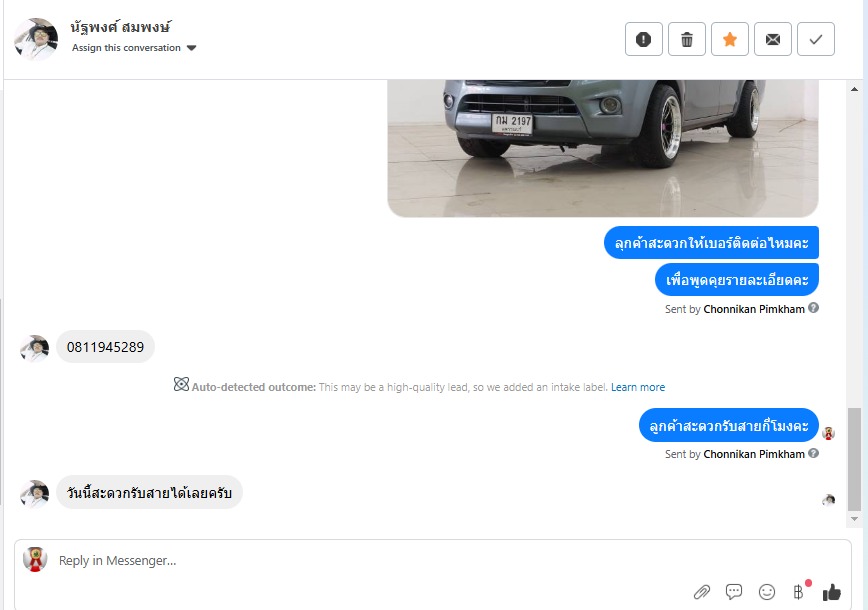
Task: Mark conversation as done with checkmark
Action: click(815, 39)
